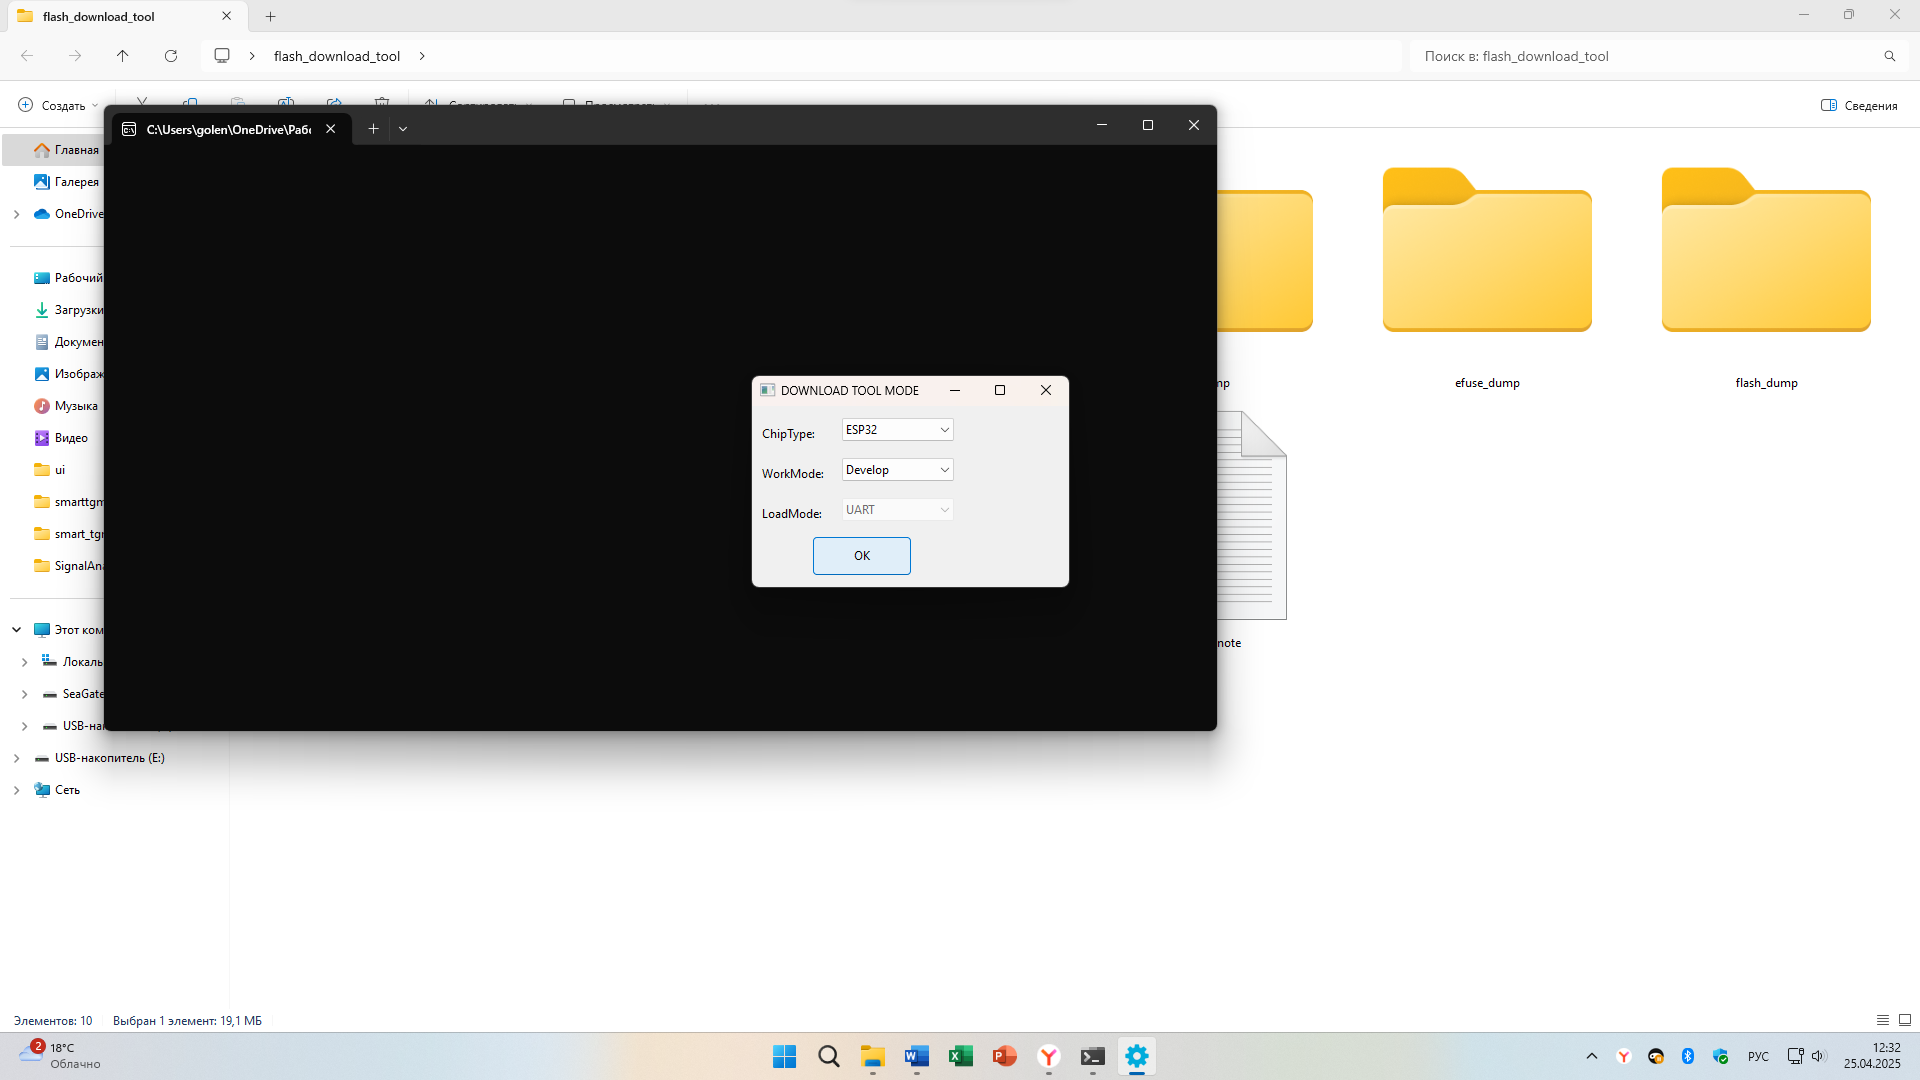The width and height of the screenshot is (1920, 1080).
Task: Toggle the Сведения details pane
Action: 1859,105
